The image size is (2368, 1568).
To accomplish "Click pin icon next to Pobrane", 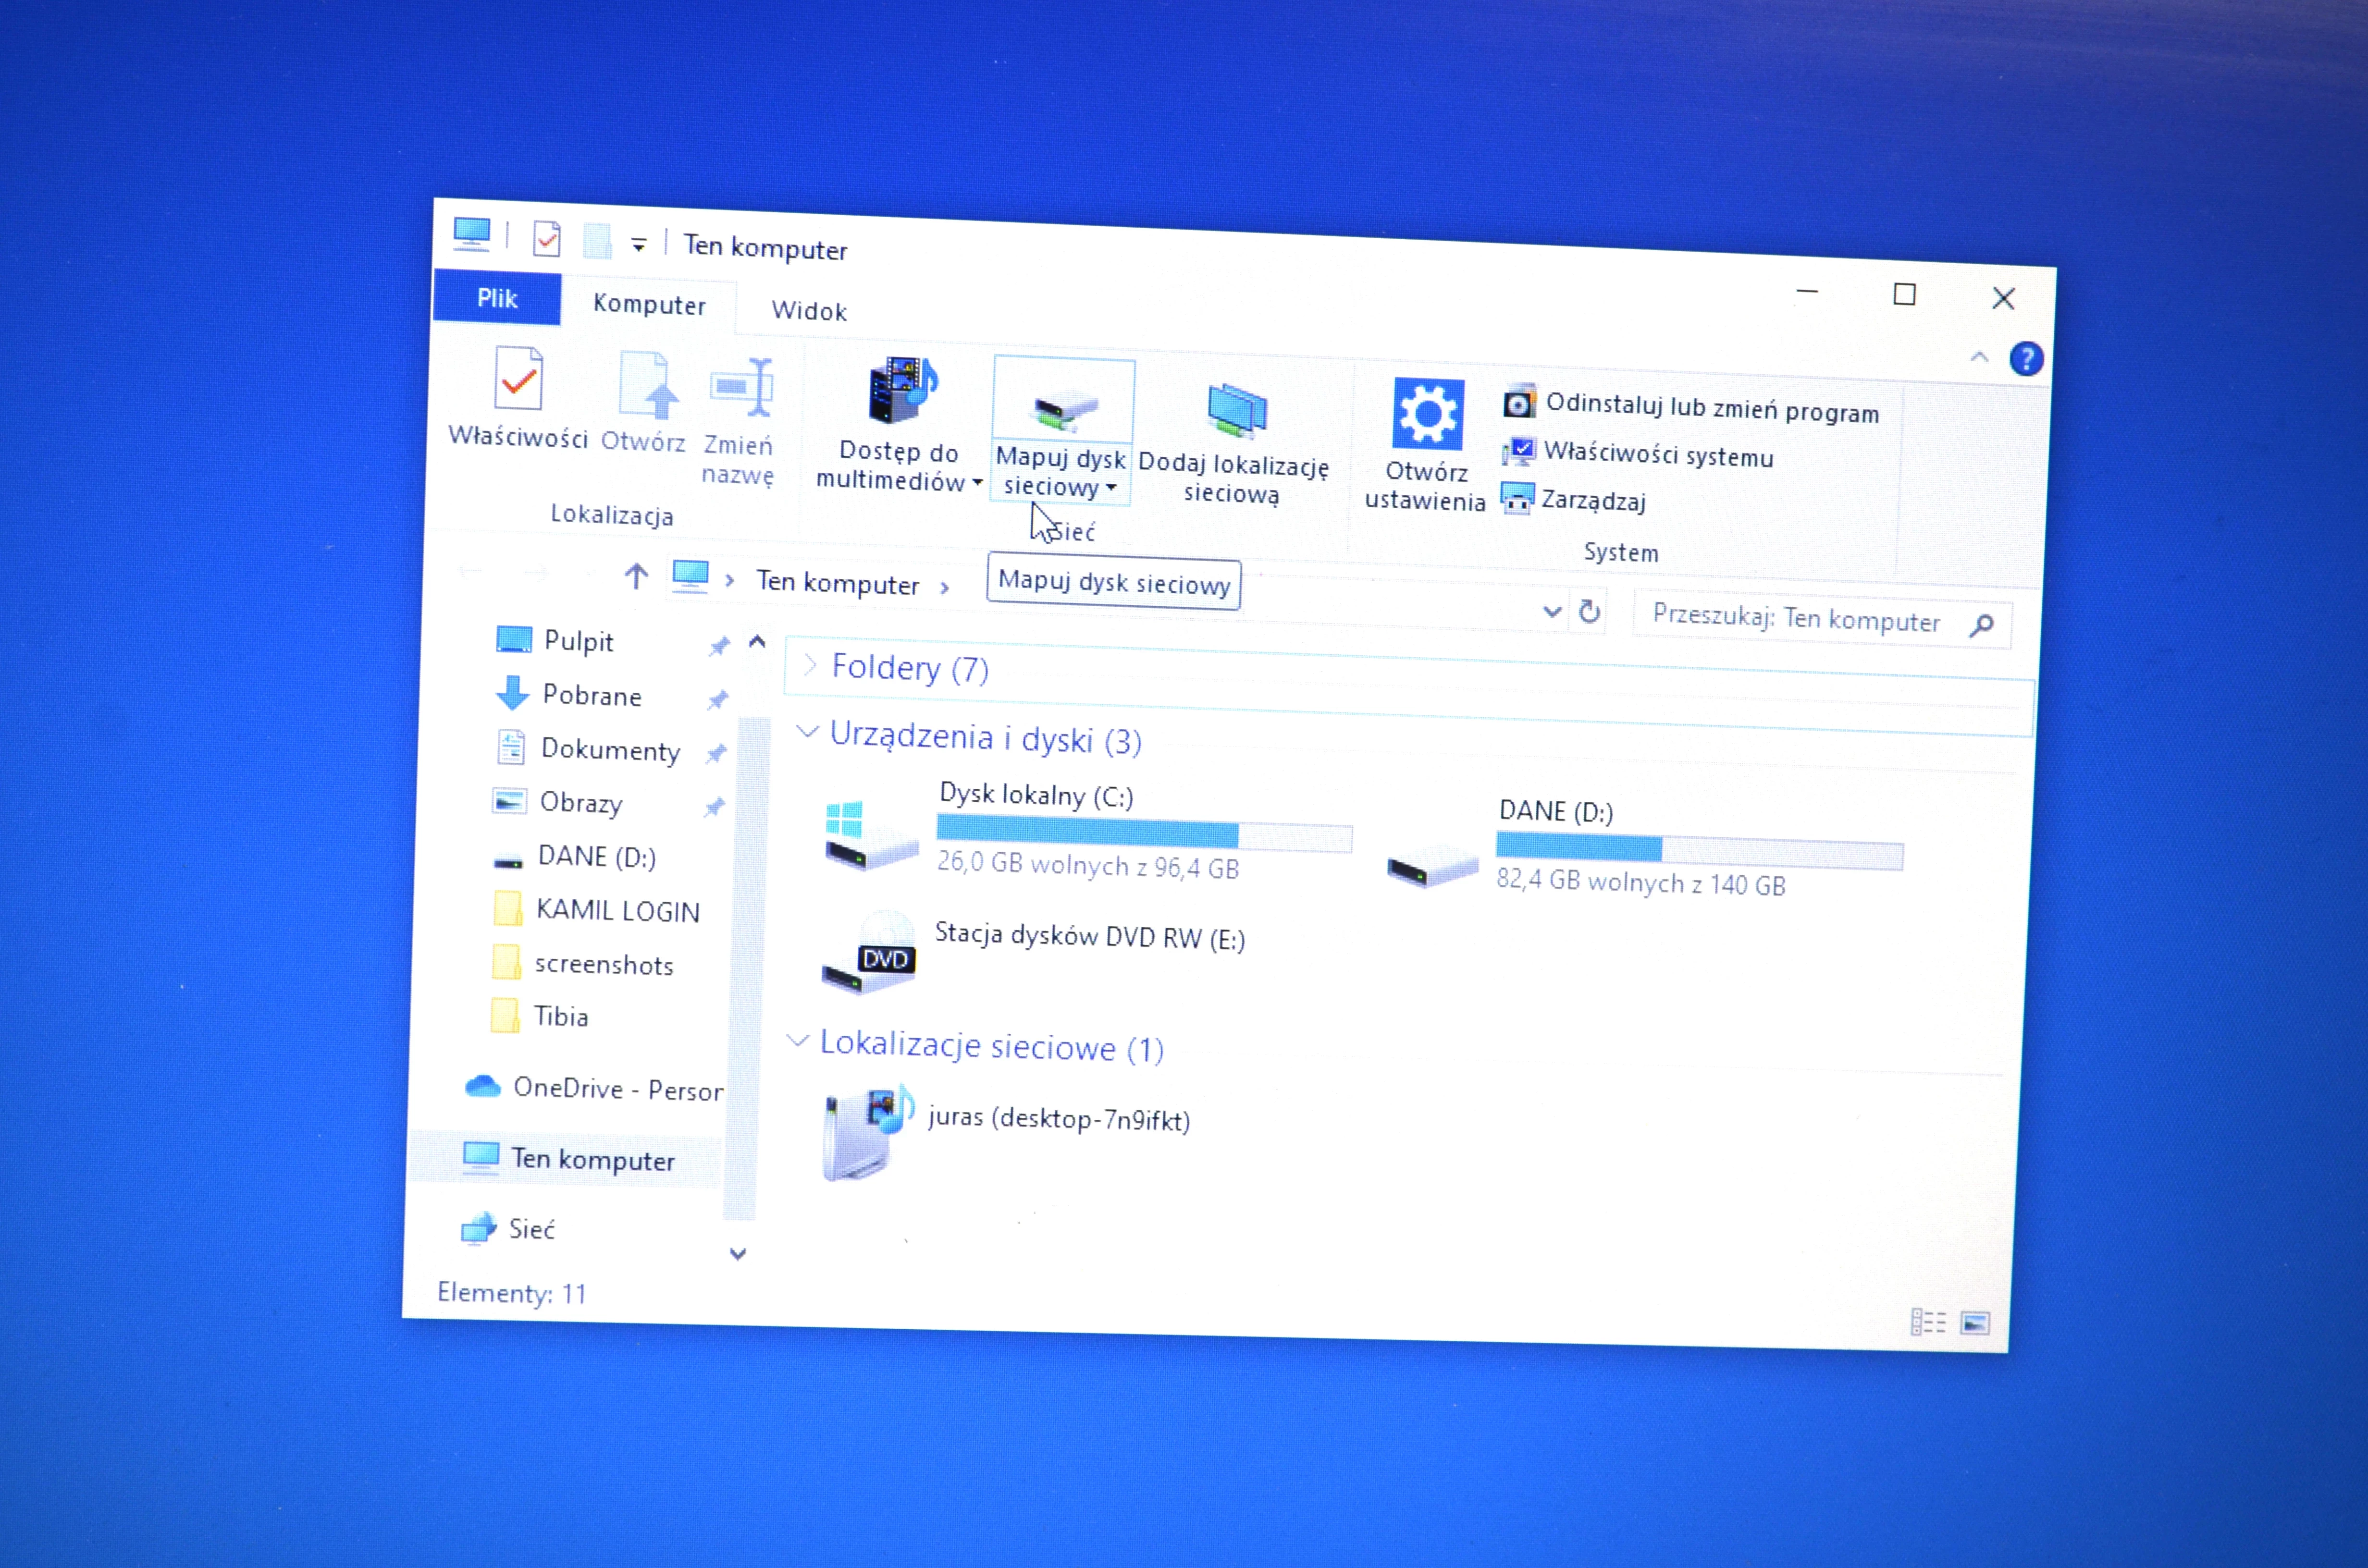I will [x=717, y=700].
